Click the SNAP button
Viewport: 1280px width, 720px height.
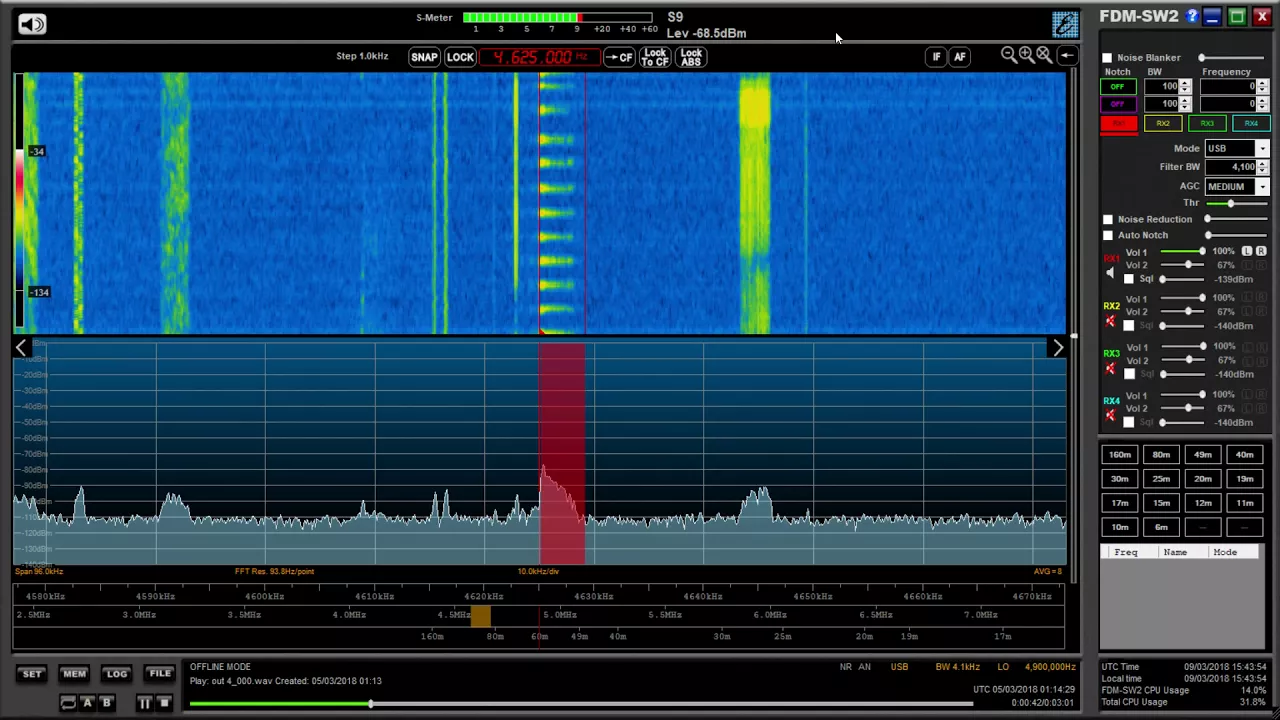click(x=424, y=57)
